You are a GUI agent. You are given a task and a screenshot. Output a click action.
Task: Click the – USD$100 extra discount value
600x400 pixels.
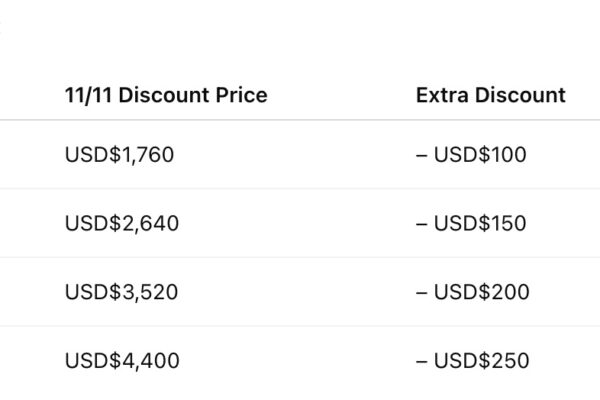471,155
